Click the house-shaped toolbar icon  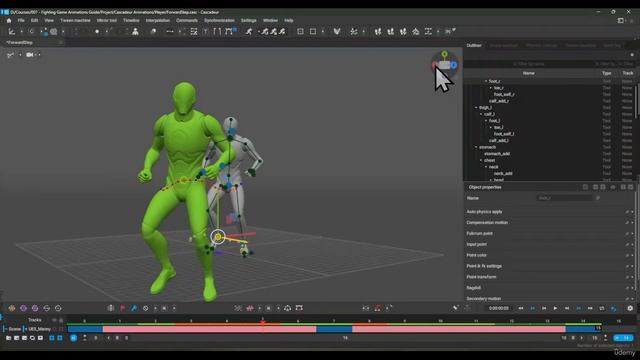[x=416, y=31]
